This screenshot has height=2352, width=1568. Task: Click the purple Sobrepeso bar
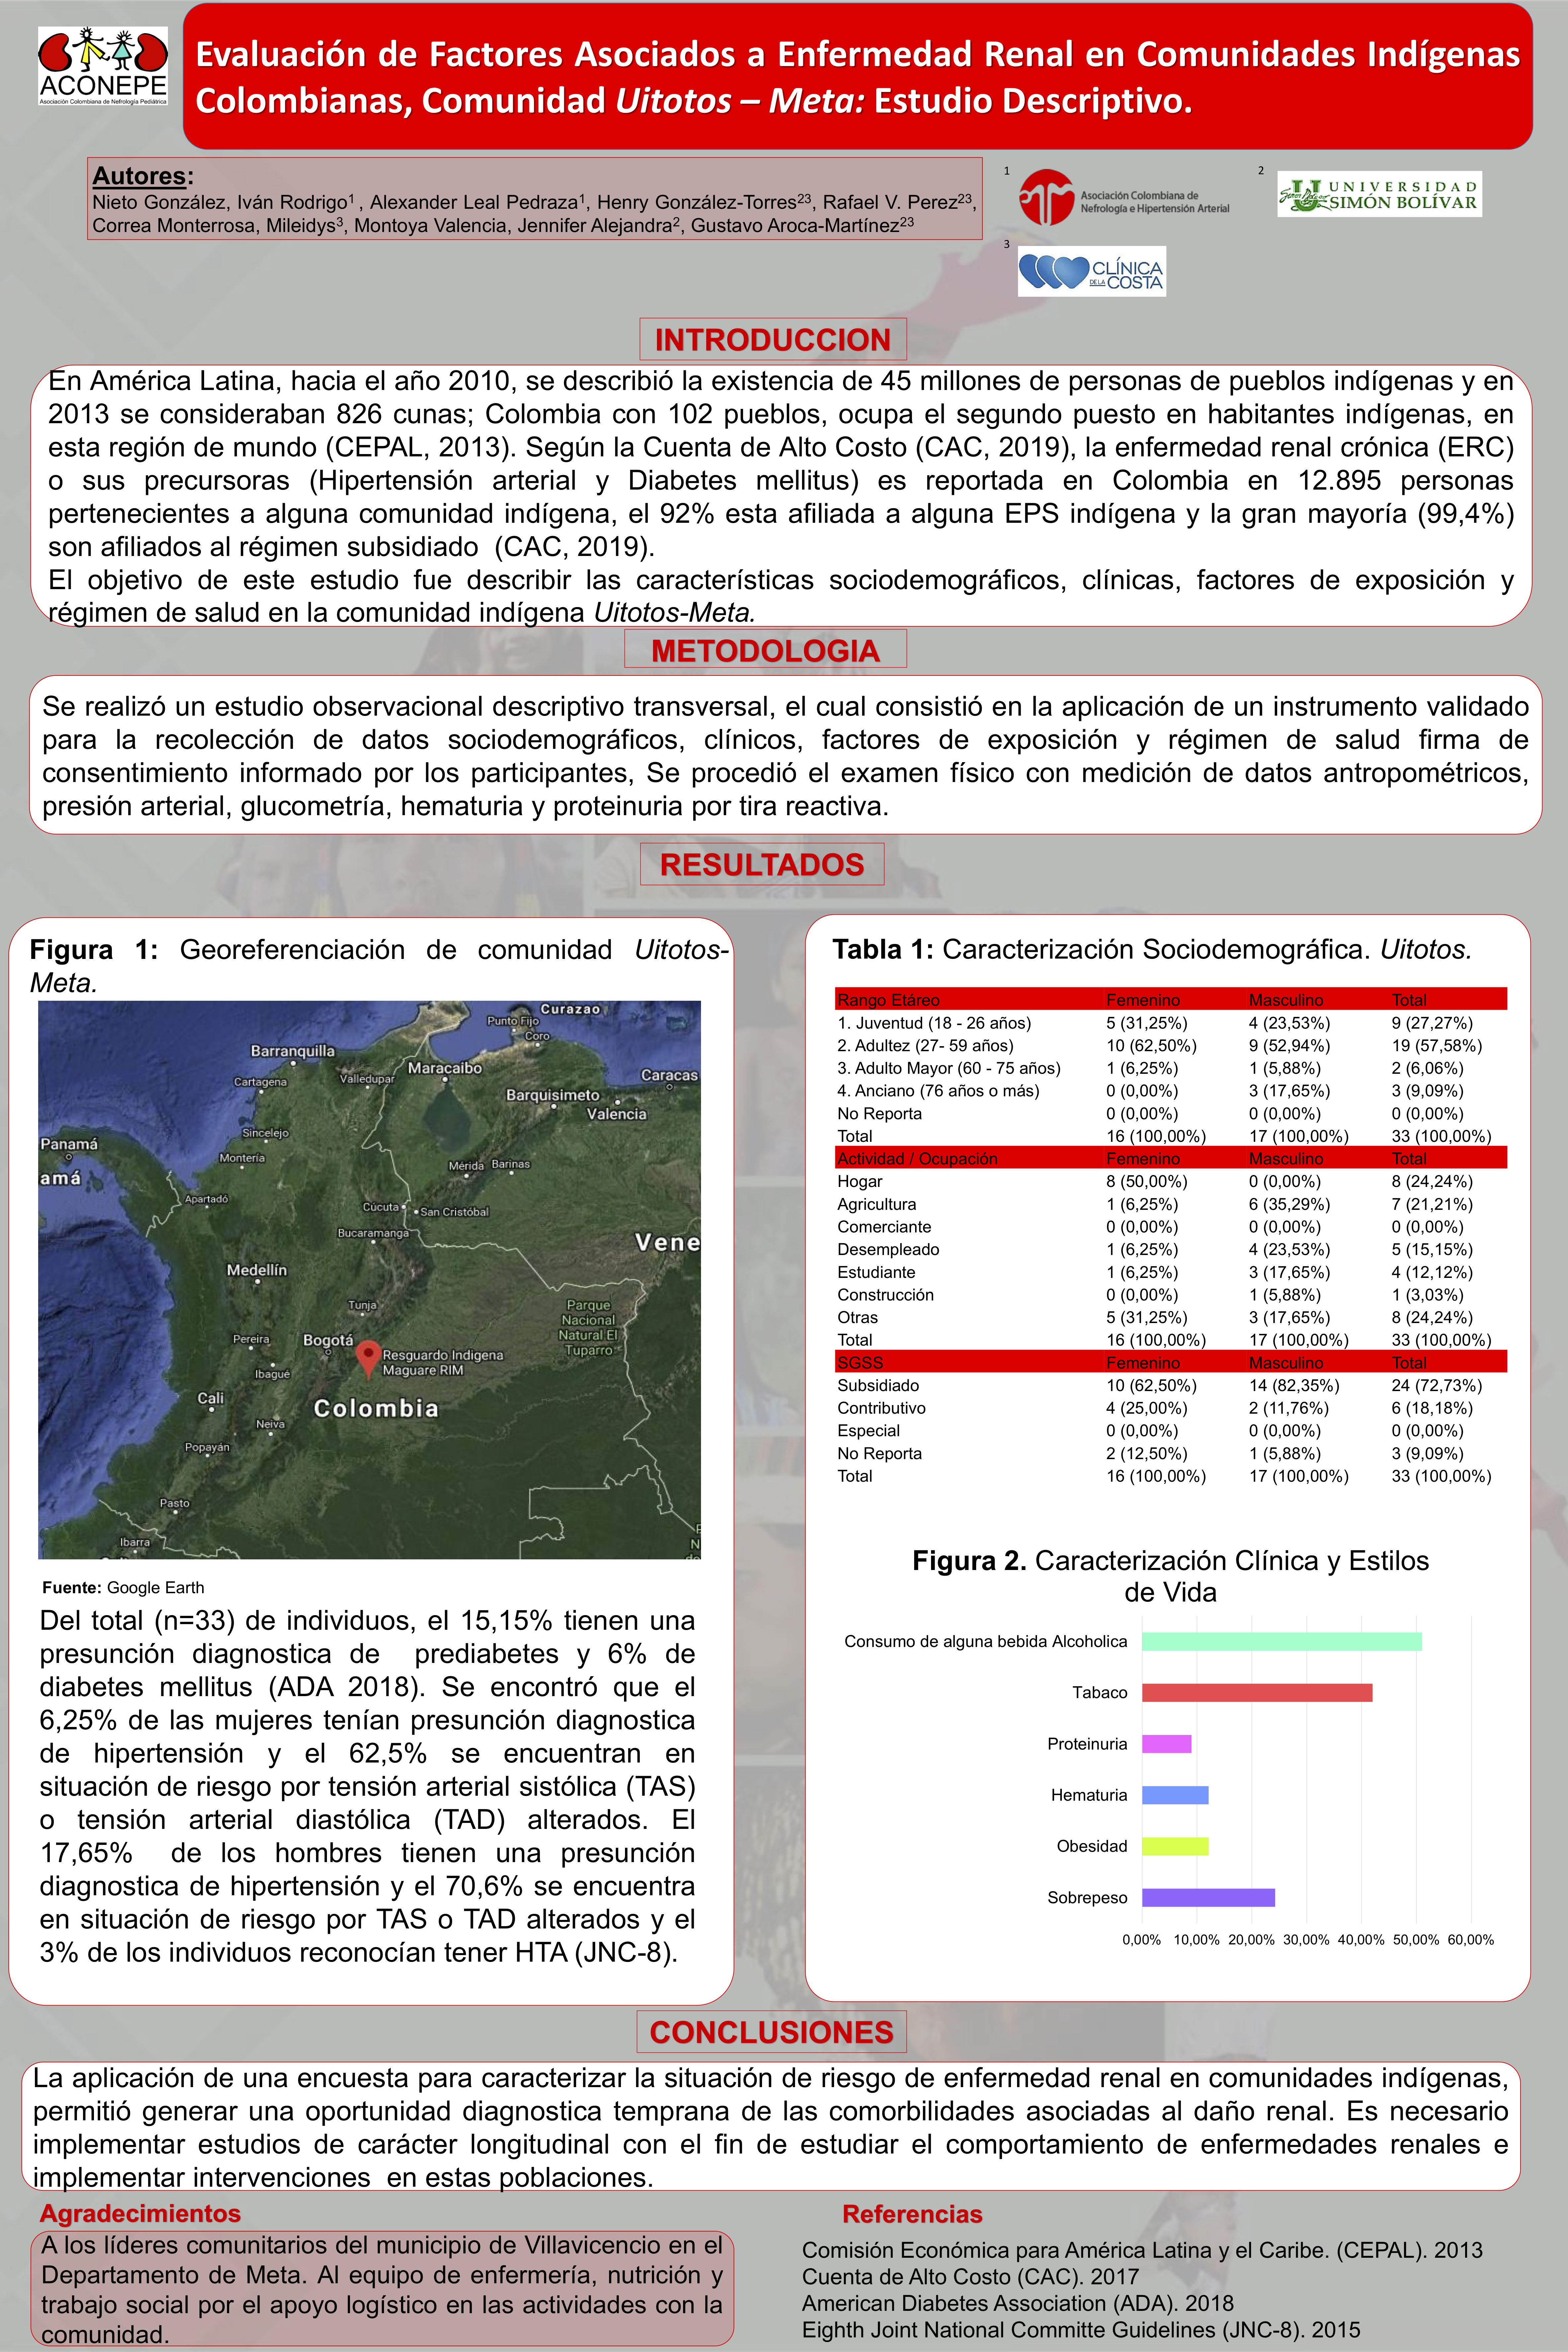(1208, 1897)
